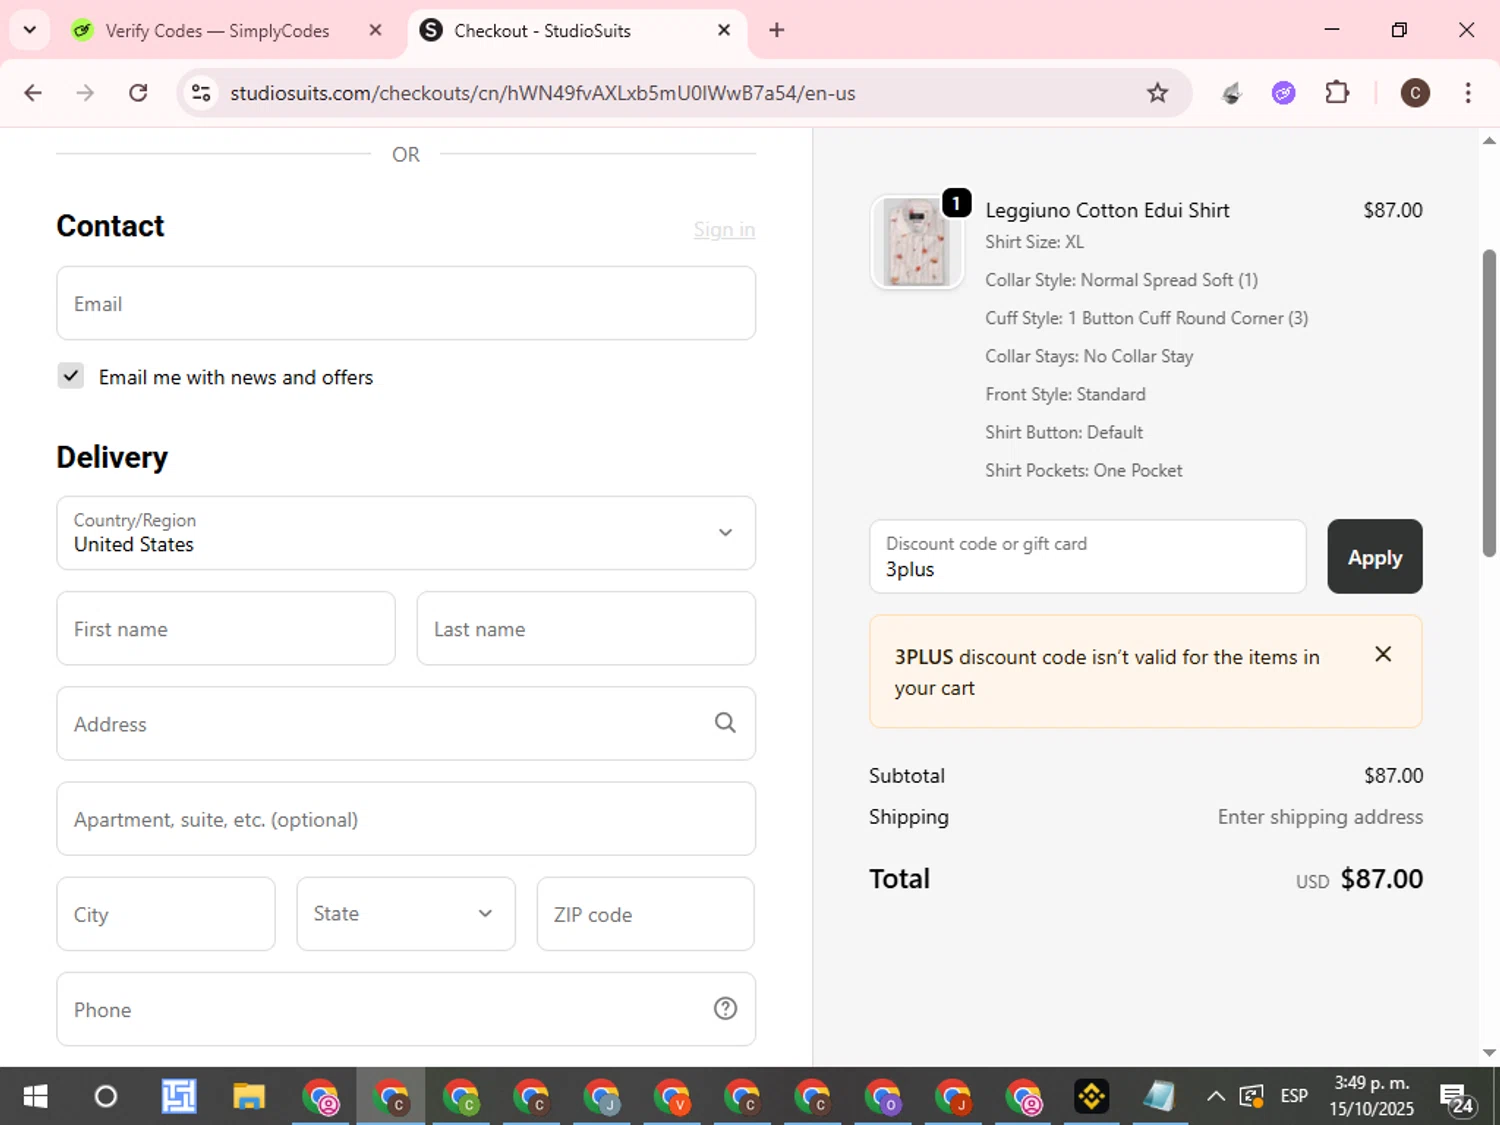Open the notepad app on taskbar
1500x1125 pixels.
click(x=1160, y=1097)
